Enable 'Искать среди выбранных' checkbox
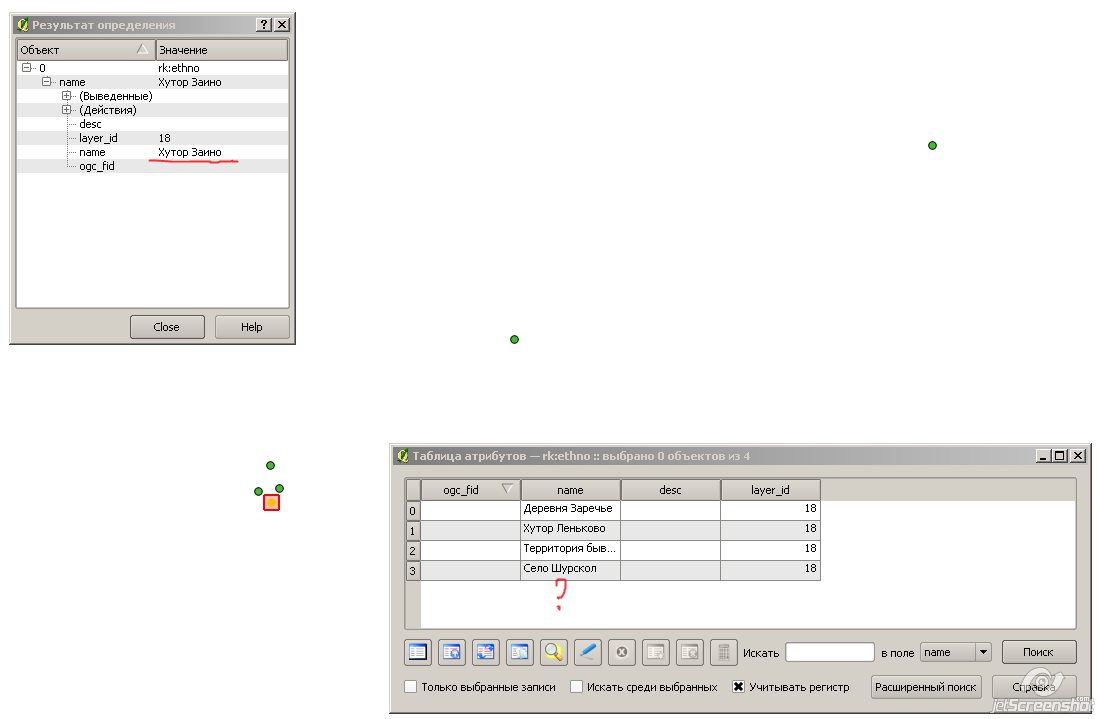 point(577,687)
